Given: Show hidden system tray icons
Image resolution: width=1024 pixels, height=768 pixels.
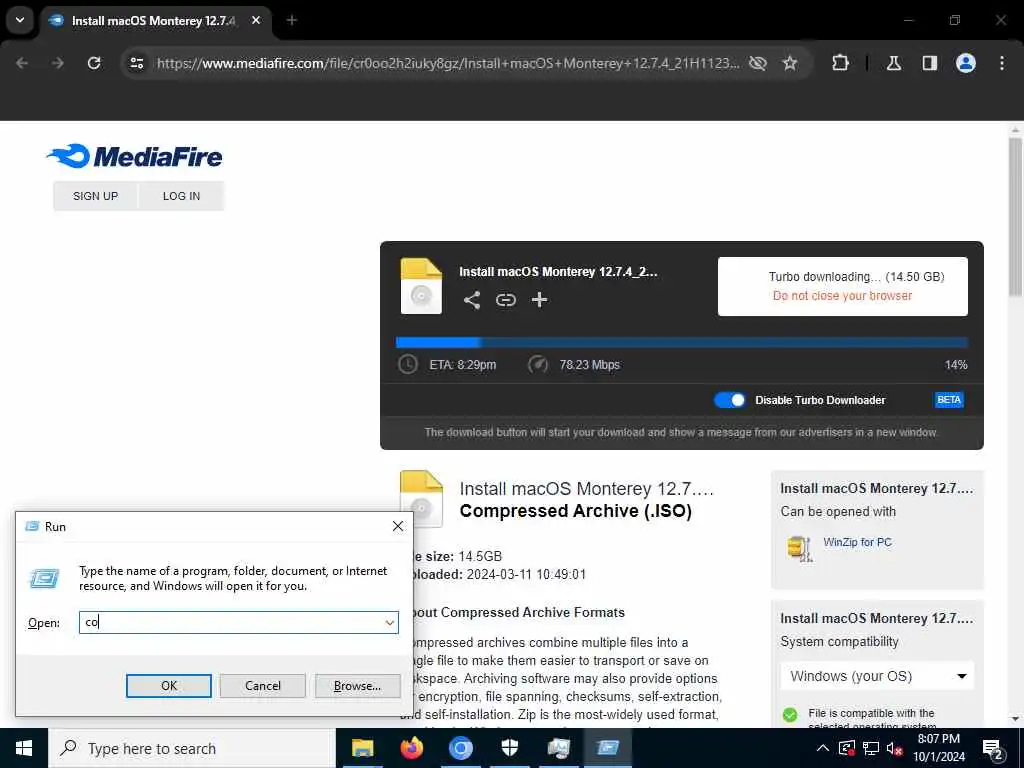Looking at the screenshot, I should (823, 748).
